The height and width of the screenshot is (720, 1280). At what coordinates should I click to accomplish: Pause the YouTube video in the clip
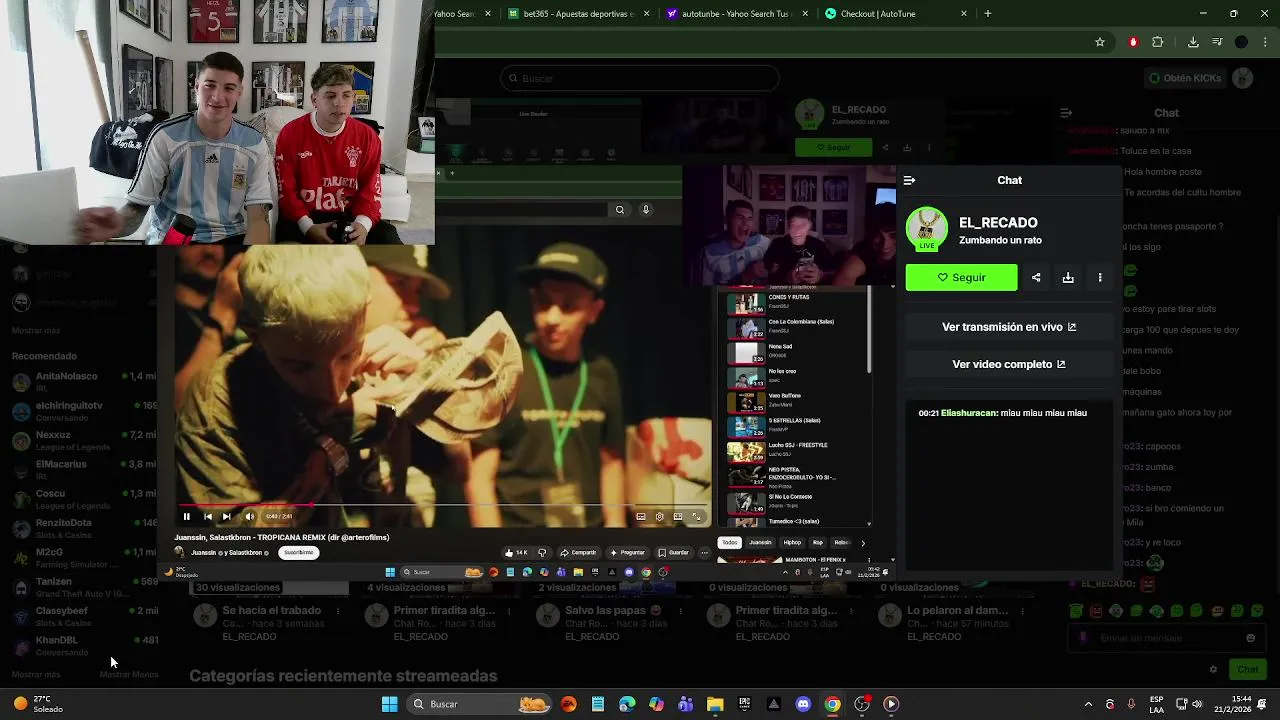click(186, 517)
